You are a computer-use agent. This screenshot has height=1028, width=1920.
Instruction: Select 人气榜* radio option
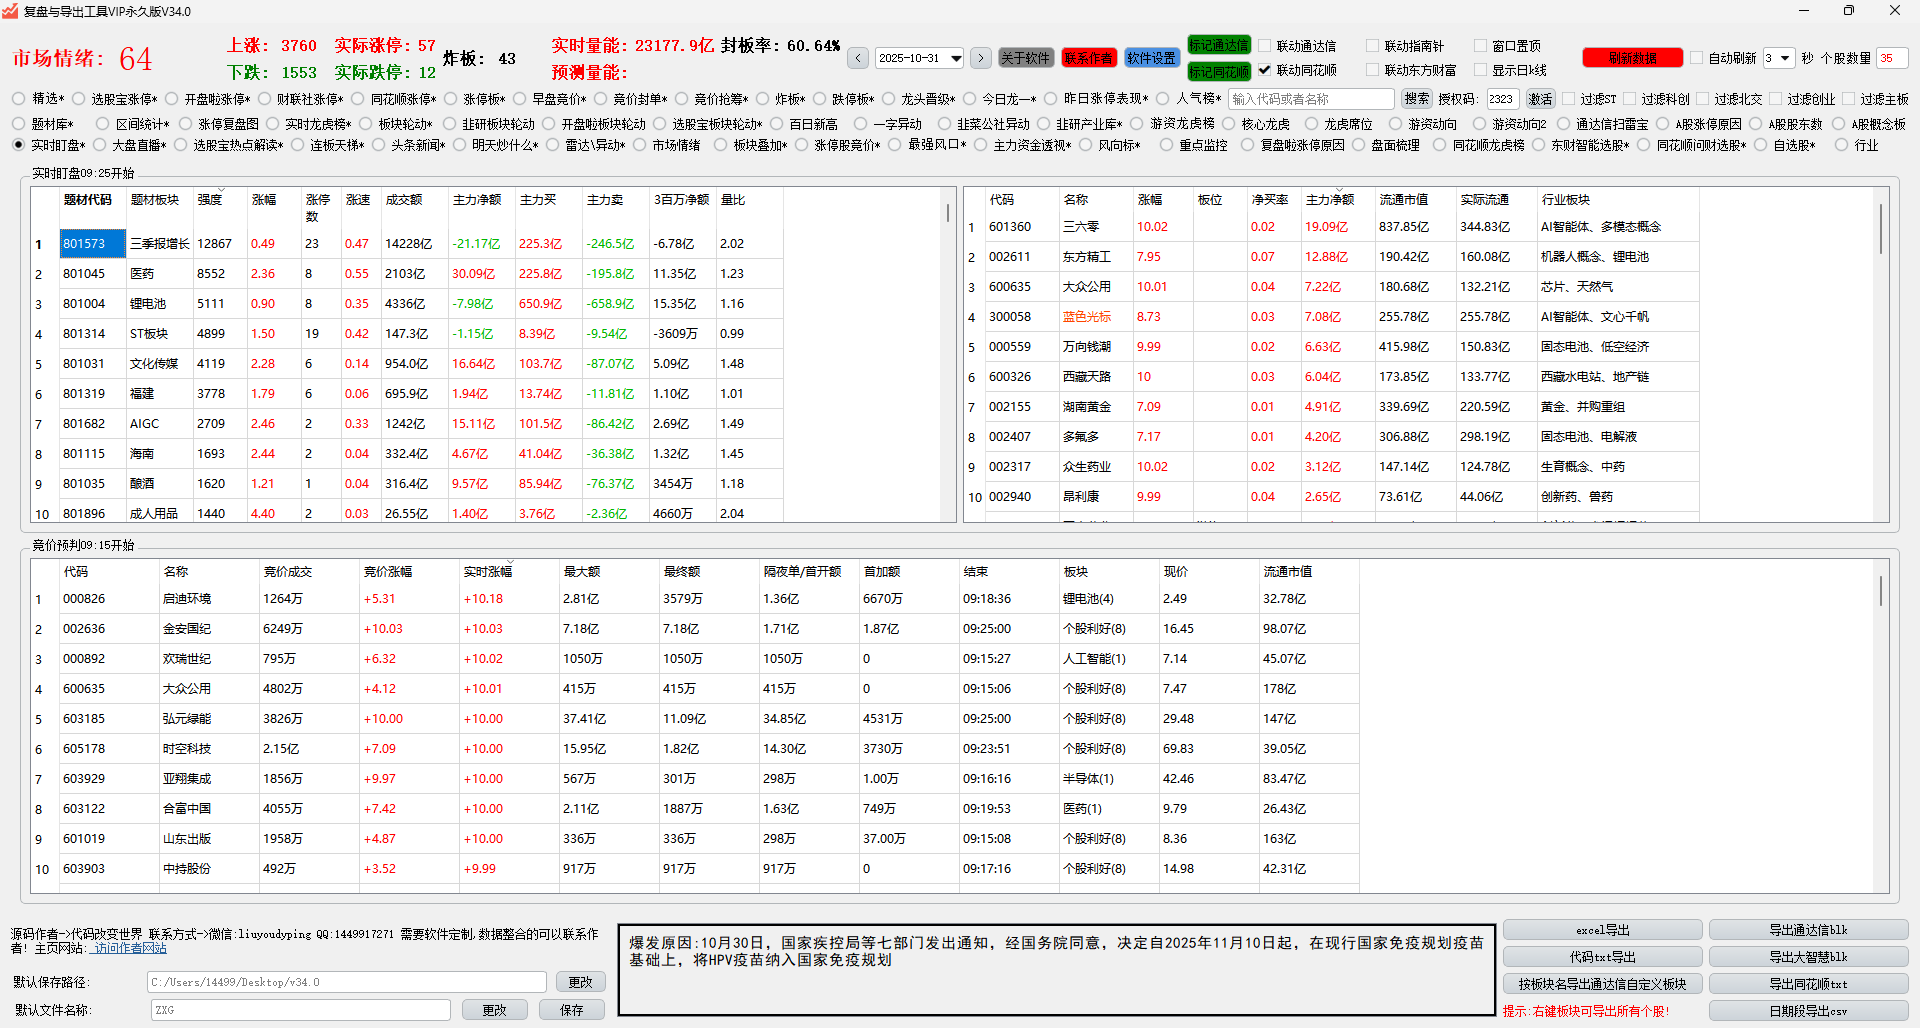point(1163,99)
